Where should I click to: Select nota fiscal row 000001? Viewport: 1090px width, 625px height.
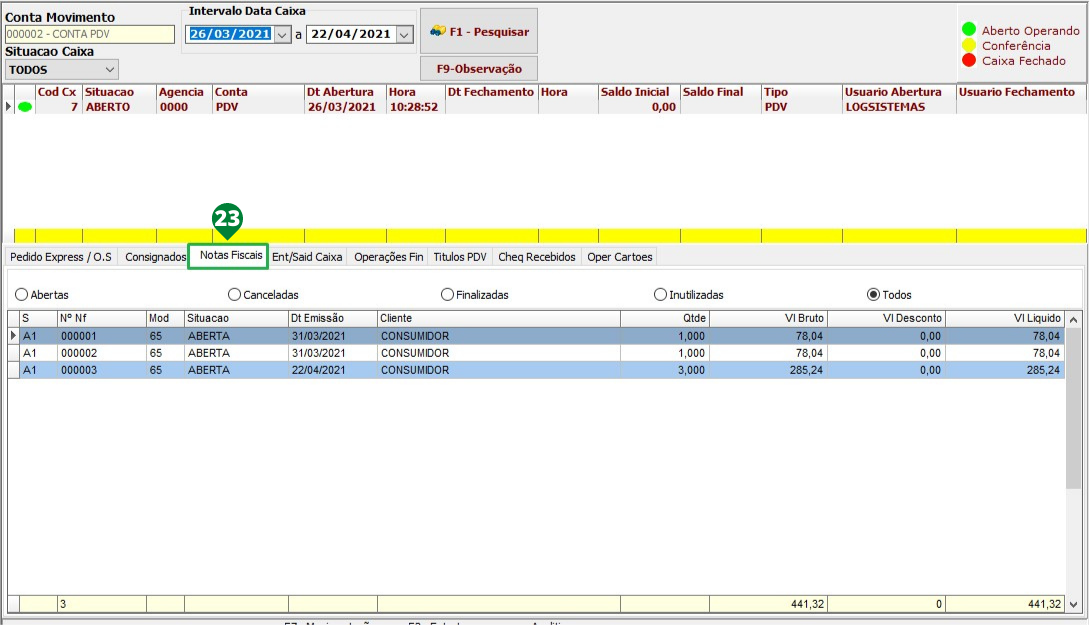[x=536, y=336]
